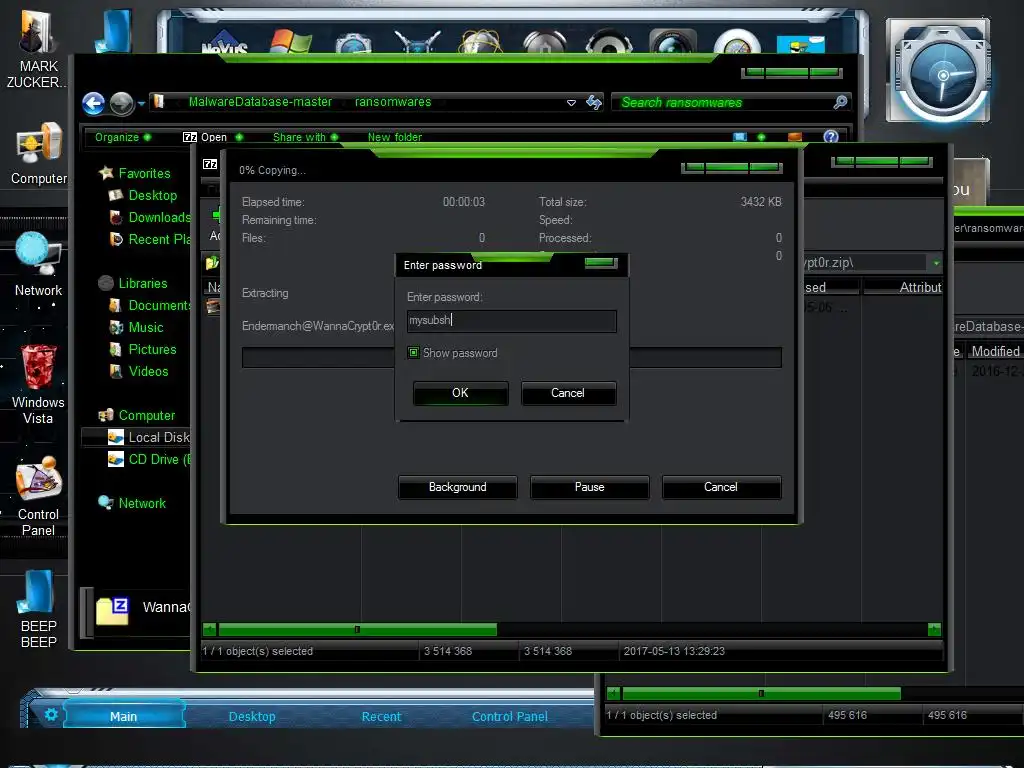The height and width of the screenshot is (768, 1024).
Task: Click the blue clock gadget on desktop
Action: tap(938, 71)
